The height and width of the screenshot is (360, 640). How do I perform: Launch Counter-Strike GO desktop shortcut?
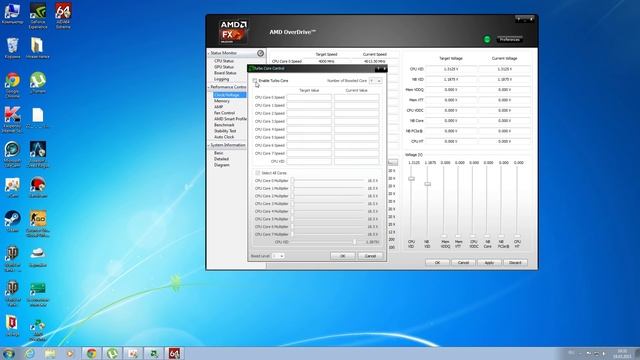pyautogui.click(x=38, y=224)
